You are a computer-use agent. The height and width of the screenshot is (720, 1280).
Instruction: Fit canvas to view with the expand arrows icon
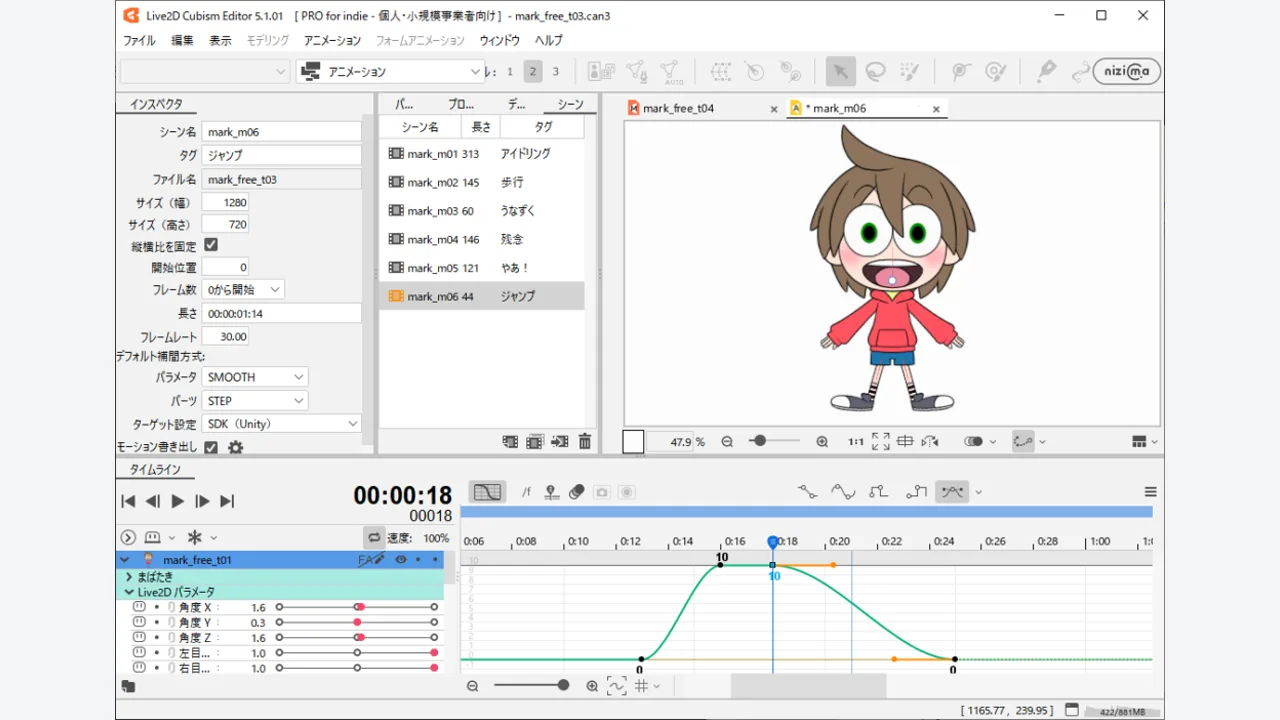(880, 441)
